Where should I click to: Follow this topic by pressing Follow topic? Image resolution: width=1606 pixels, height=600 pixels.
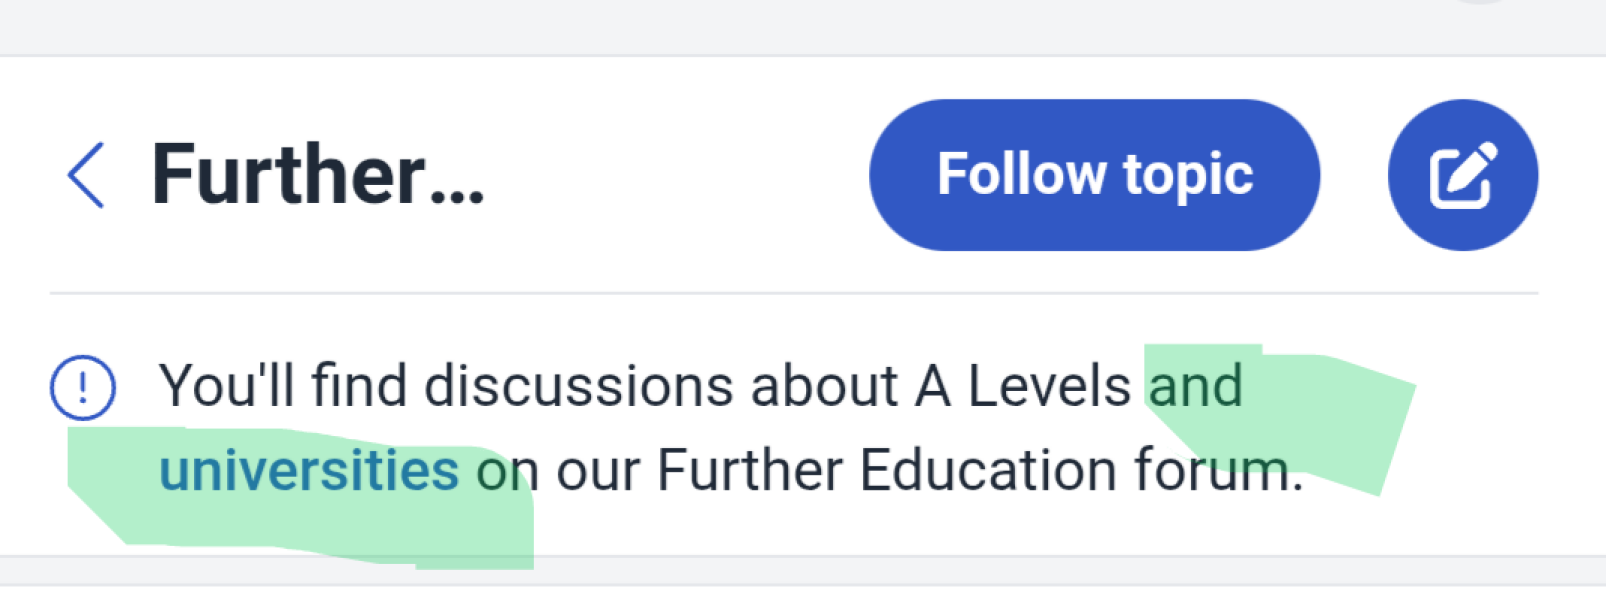pos(1094,173)
